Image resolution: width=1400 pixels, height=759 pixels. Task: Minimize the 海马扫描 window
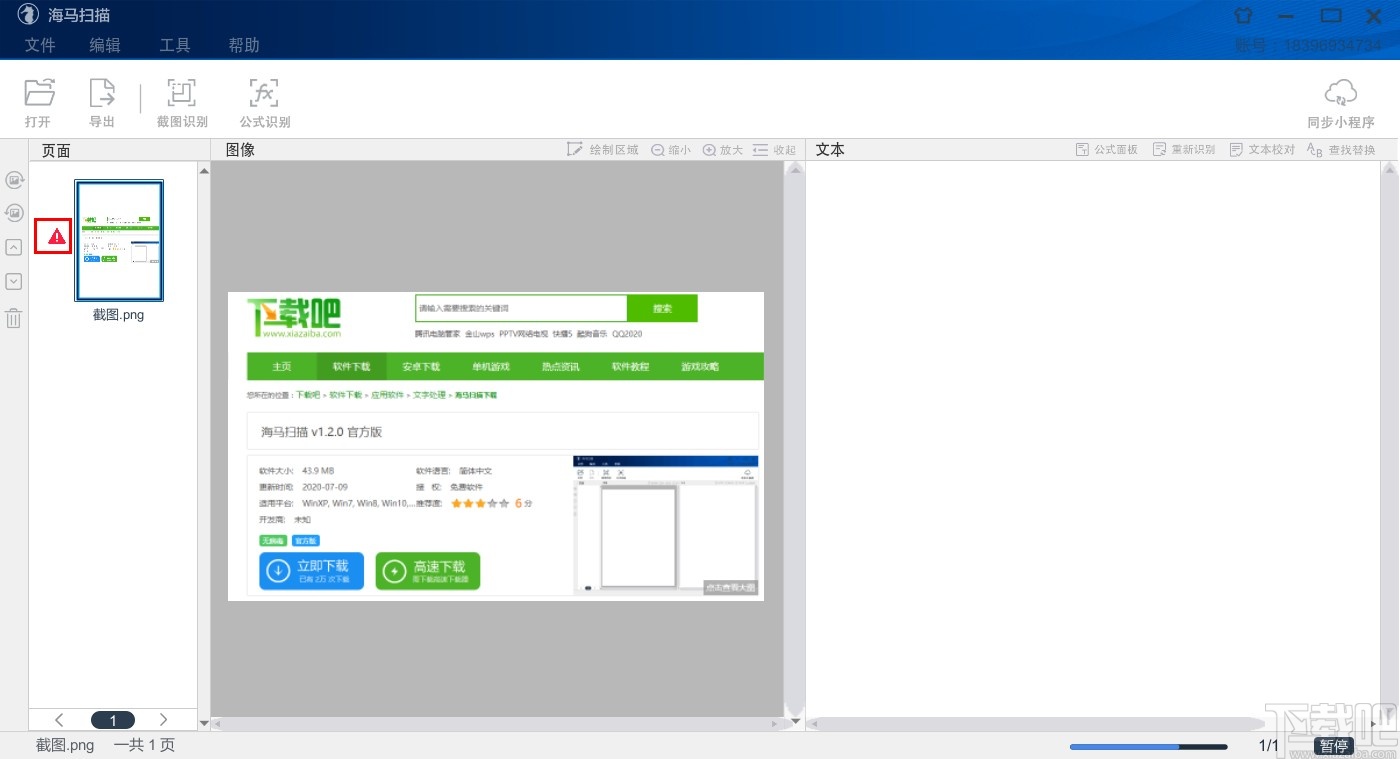(1286, 16)
